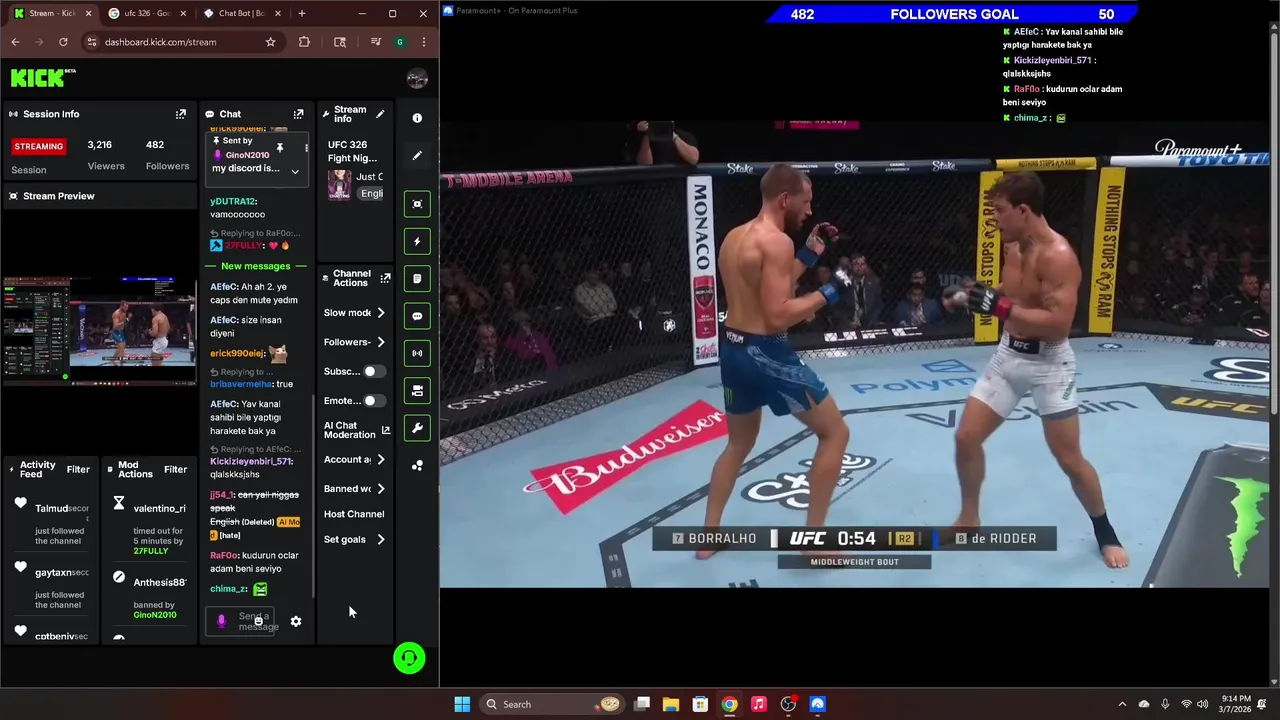Click the document sidebar icon
This screenshot has height=720, width=1280.
[x=417, y=278]
